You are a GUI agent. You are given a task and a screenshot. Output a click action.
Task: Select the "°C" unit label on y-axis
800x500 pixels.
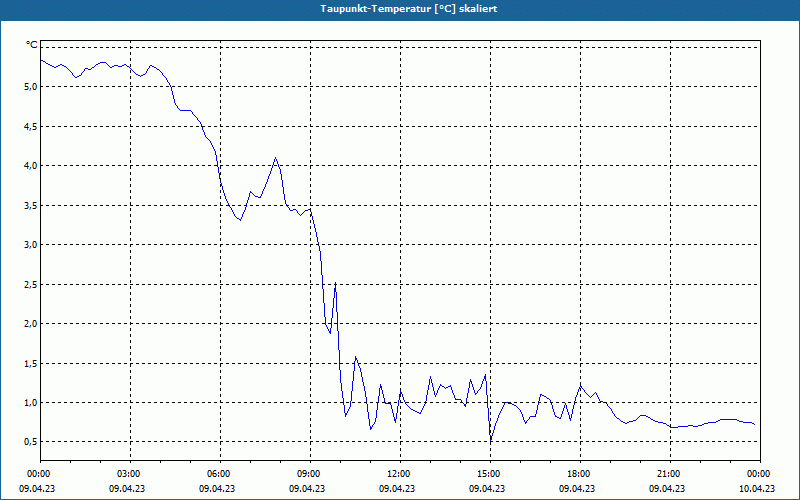click(32, 45)
